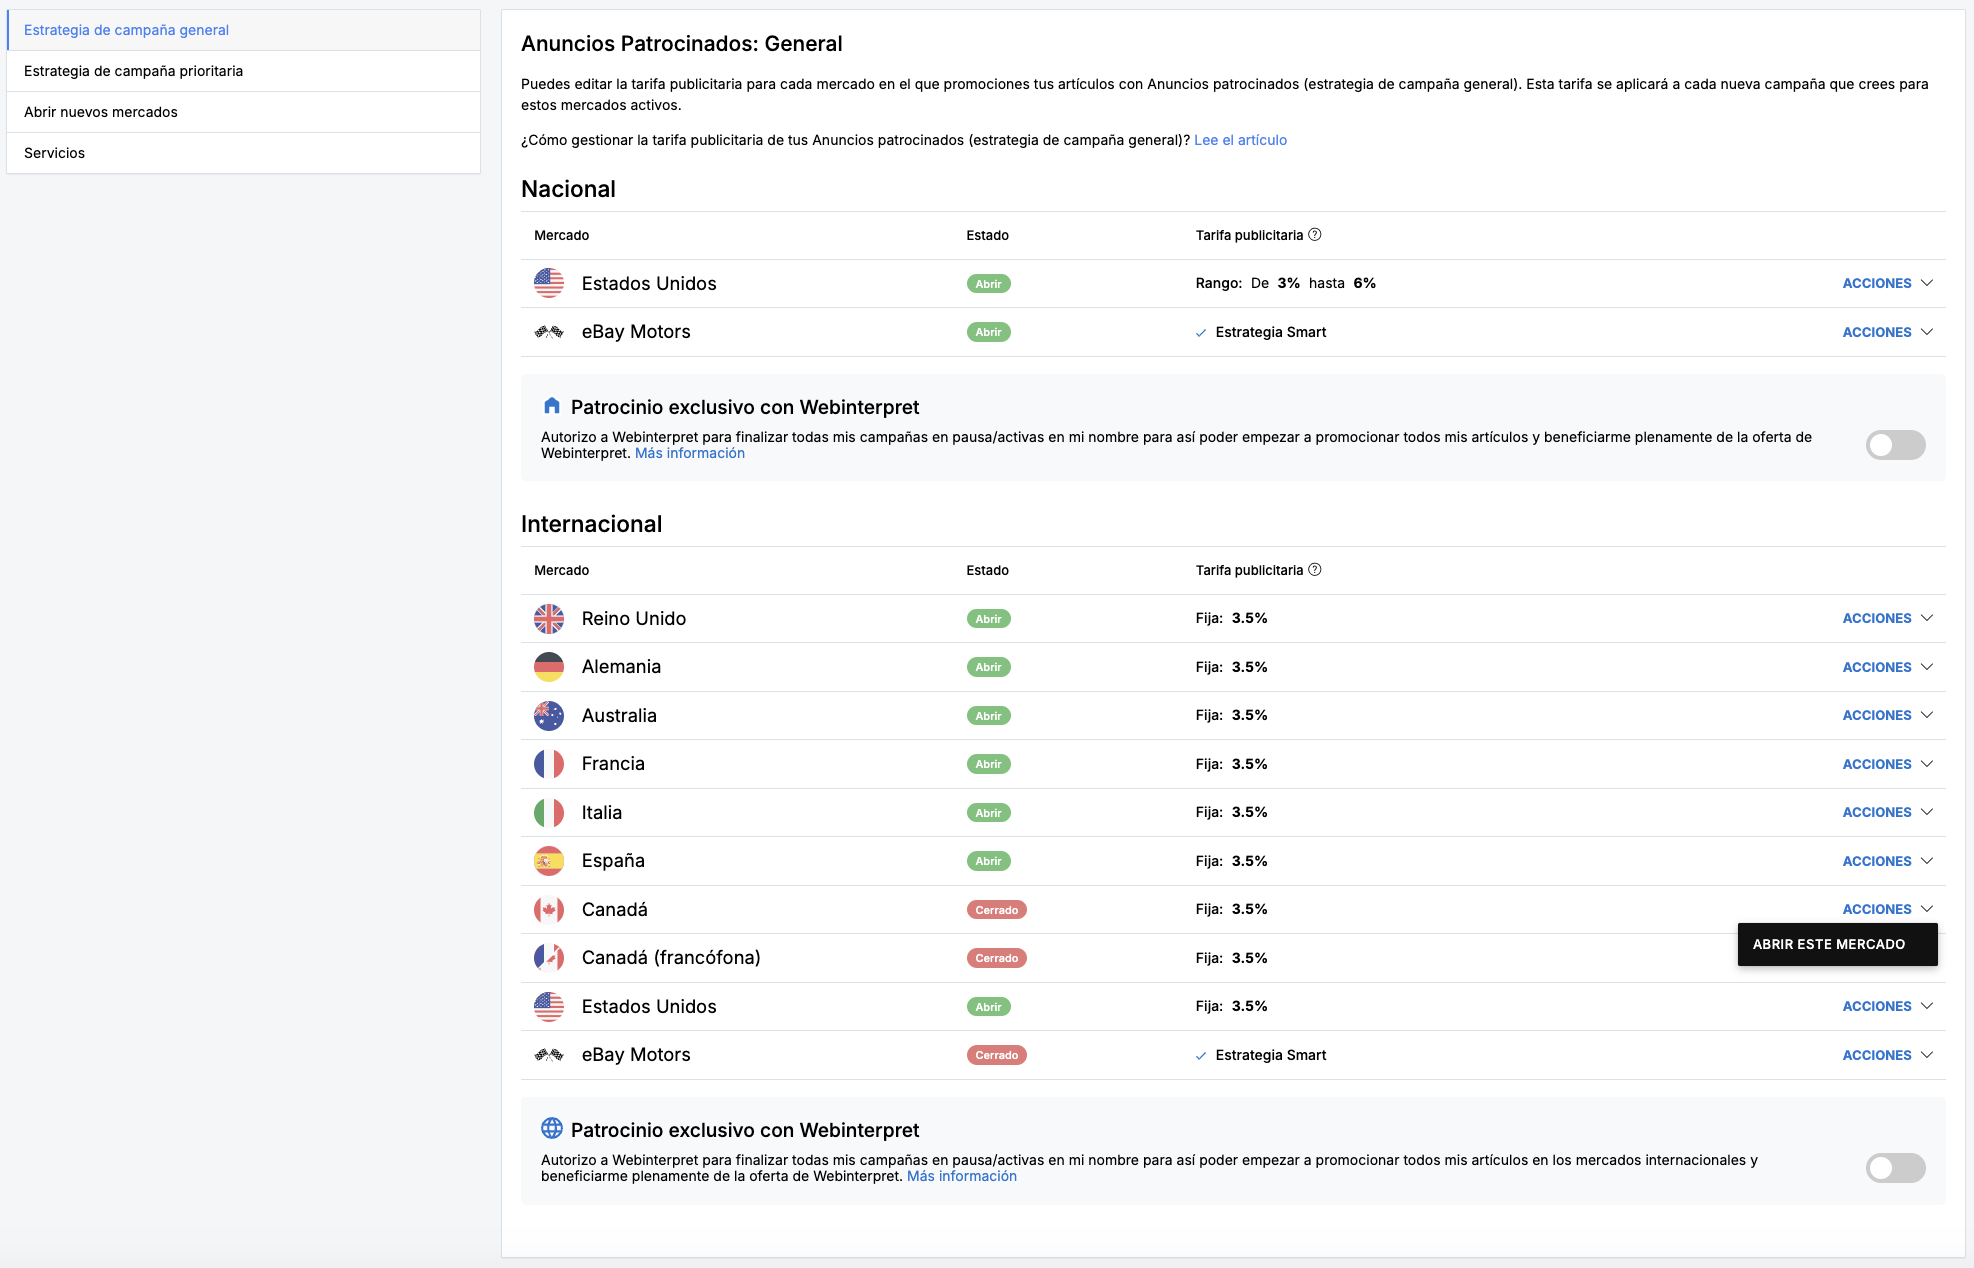
Task: Click the Nacional section heading
Action: pos(568,189)
